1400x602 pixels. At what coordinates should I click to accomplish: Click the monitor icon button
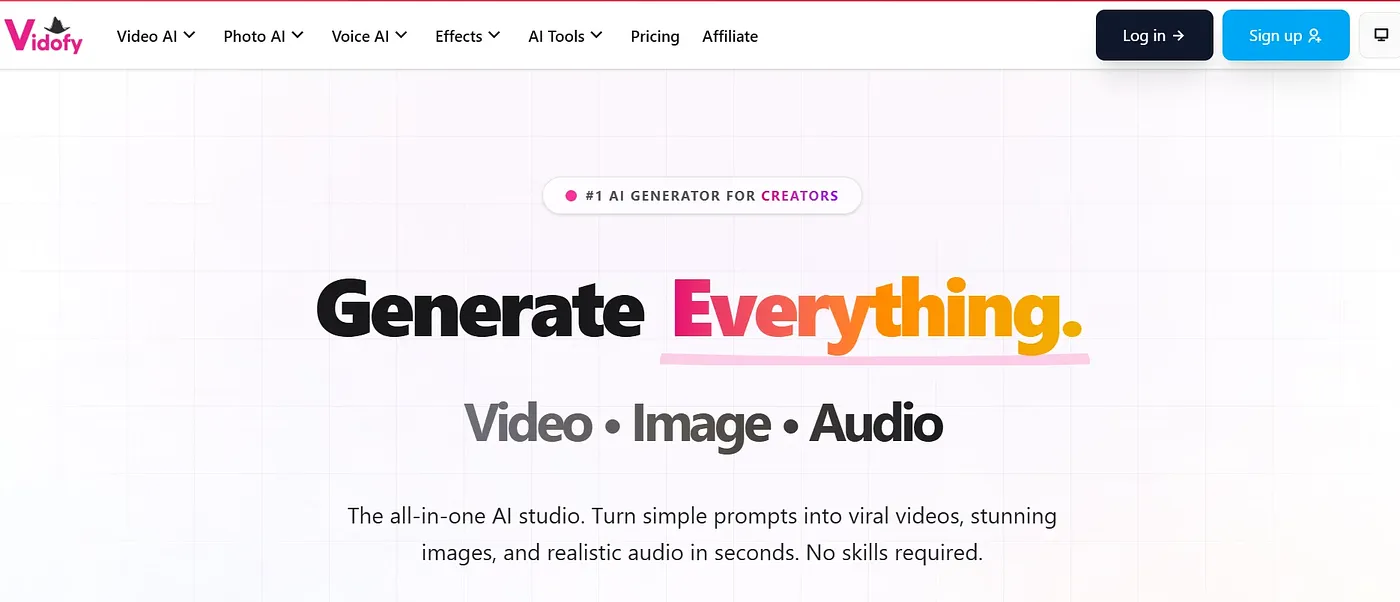coord(1381,35)
